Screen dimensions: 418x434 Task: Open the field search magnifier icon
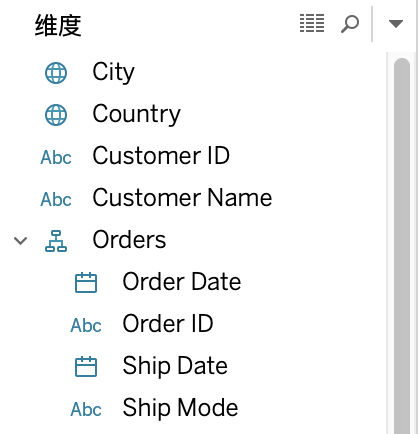(x=350, y=24)
